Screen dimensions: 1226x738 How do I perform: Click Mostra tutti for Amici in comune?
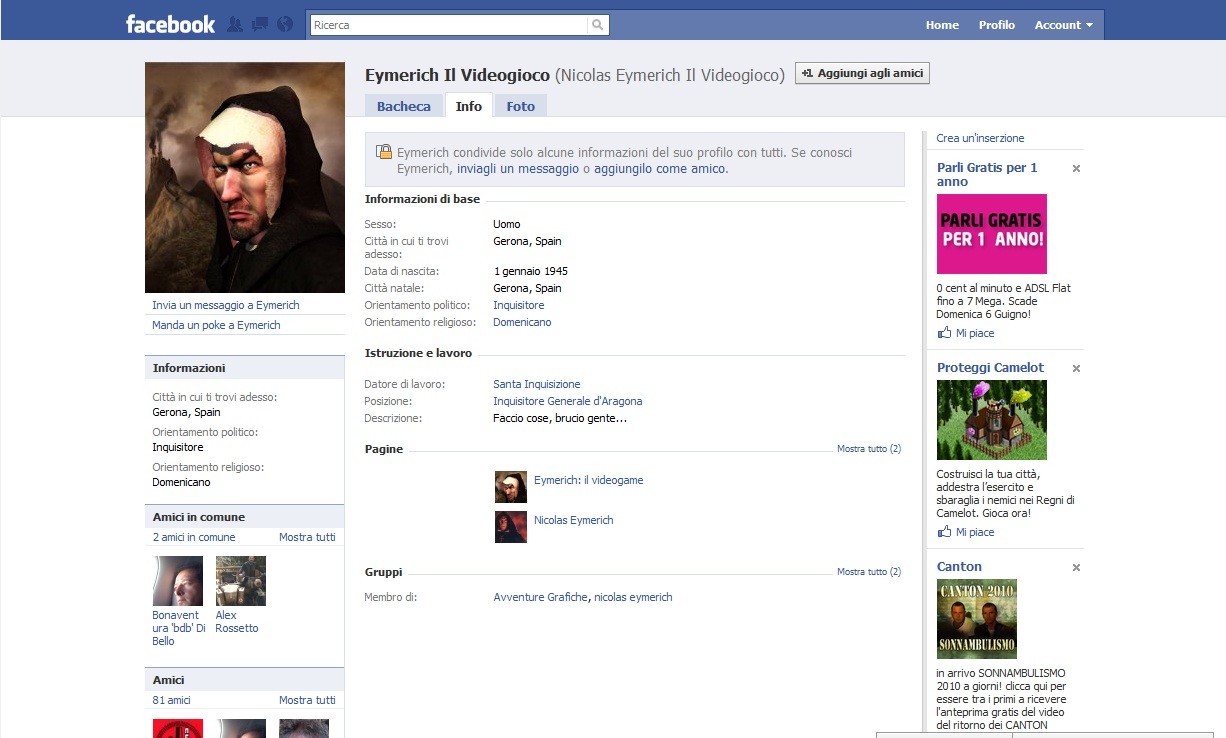pos(307,537)
